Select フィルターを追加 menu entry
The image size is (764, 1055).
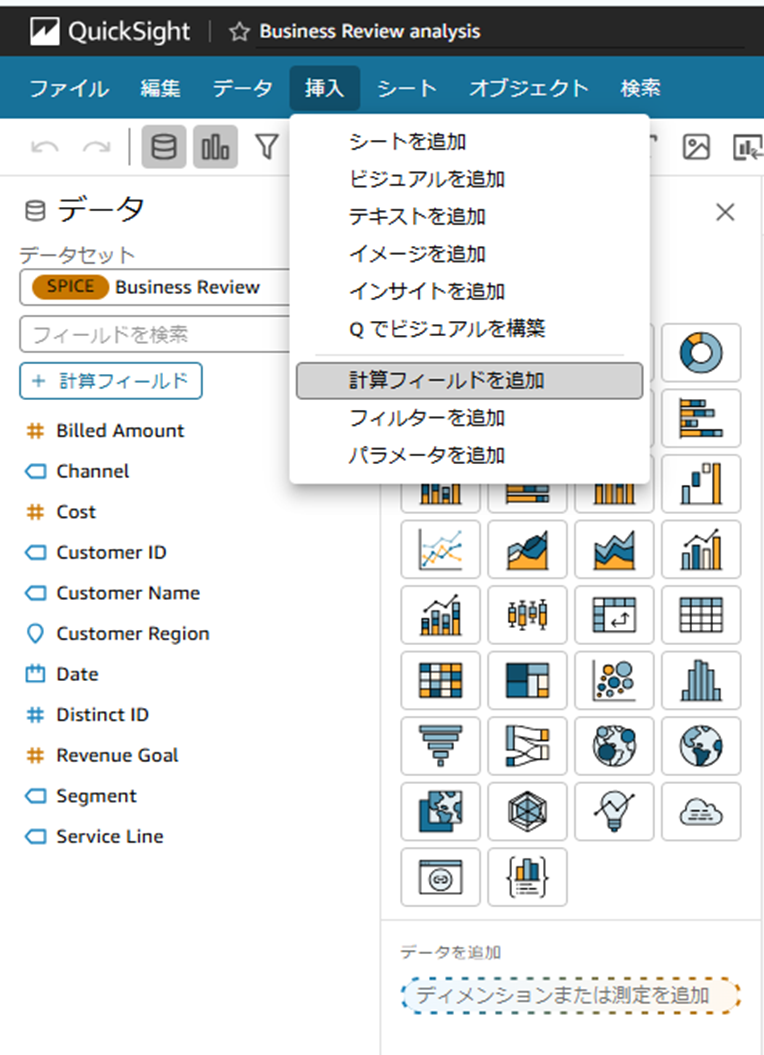[469, 419]
